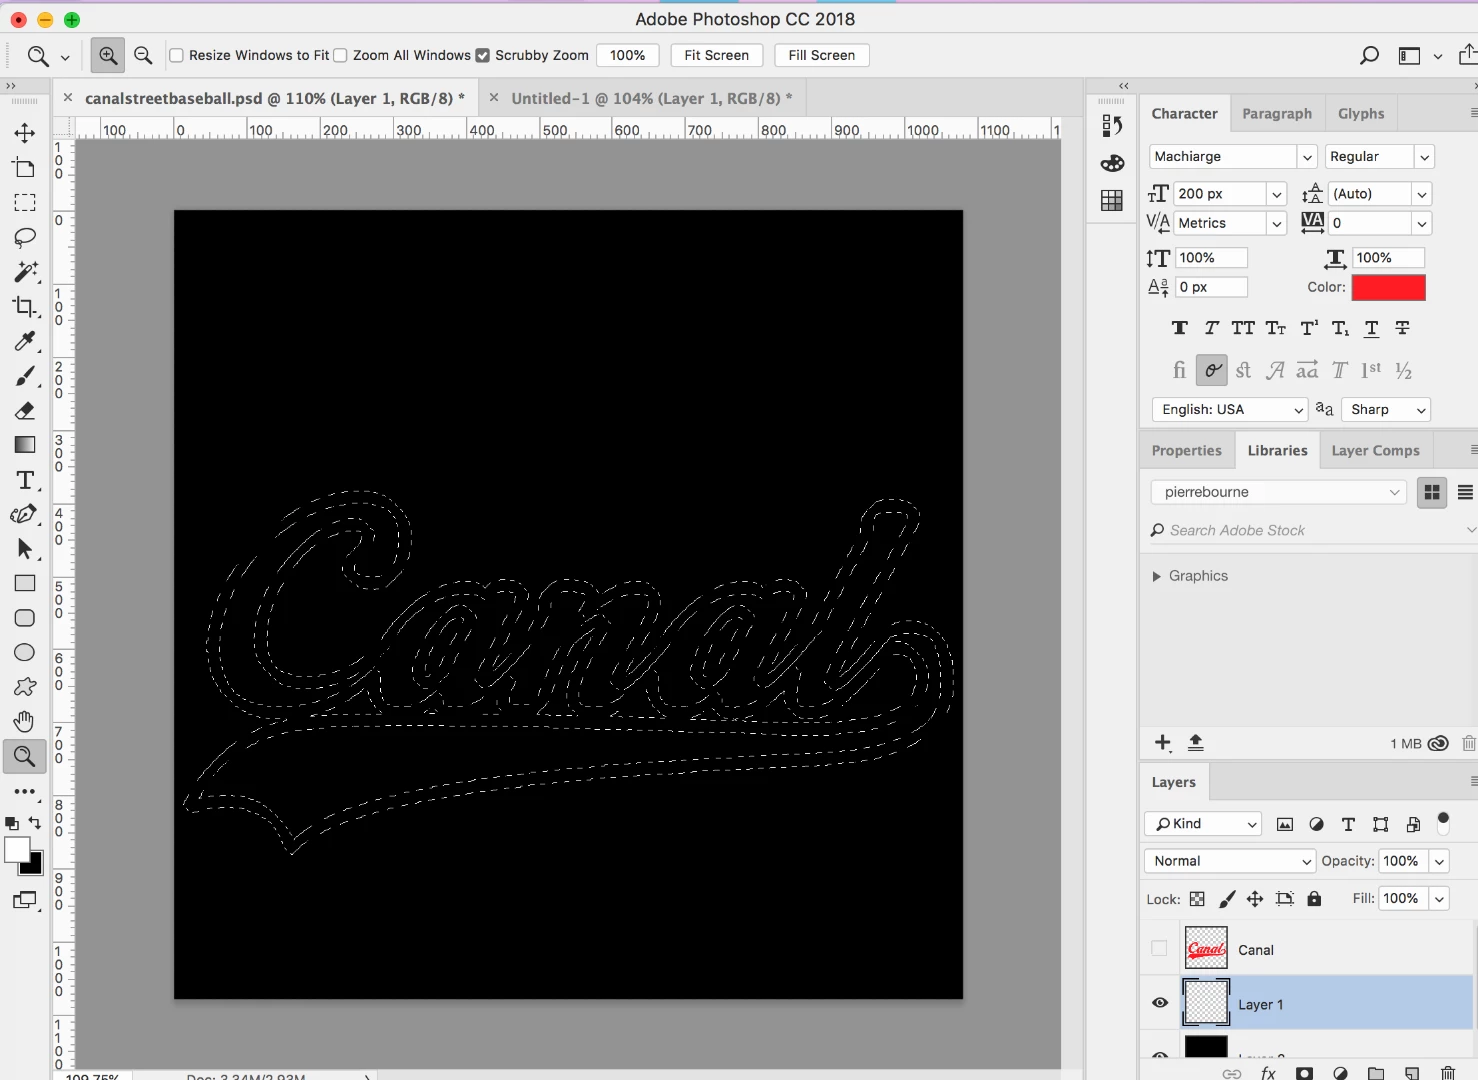
Task: Select the Rectangular Marquee tool
Action: 25,203
